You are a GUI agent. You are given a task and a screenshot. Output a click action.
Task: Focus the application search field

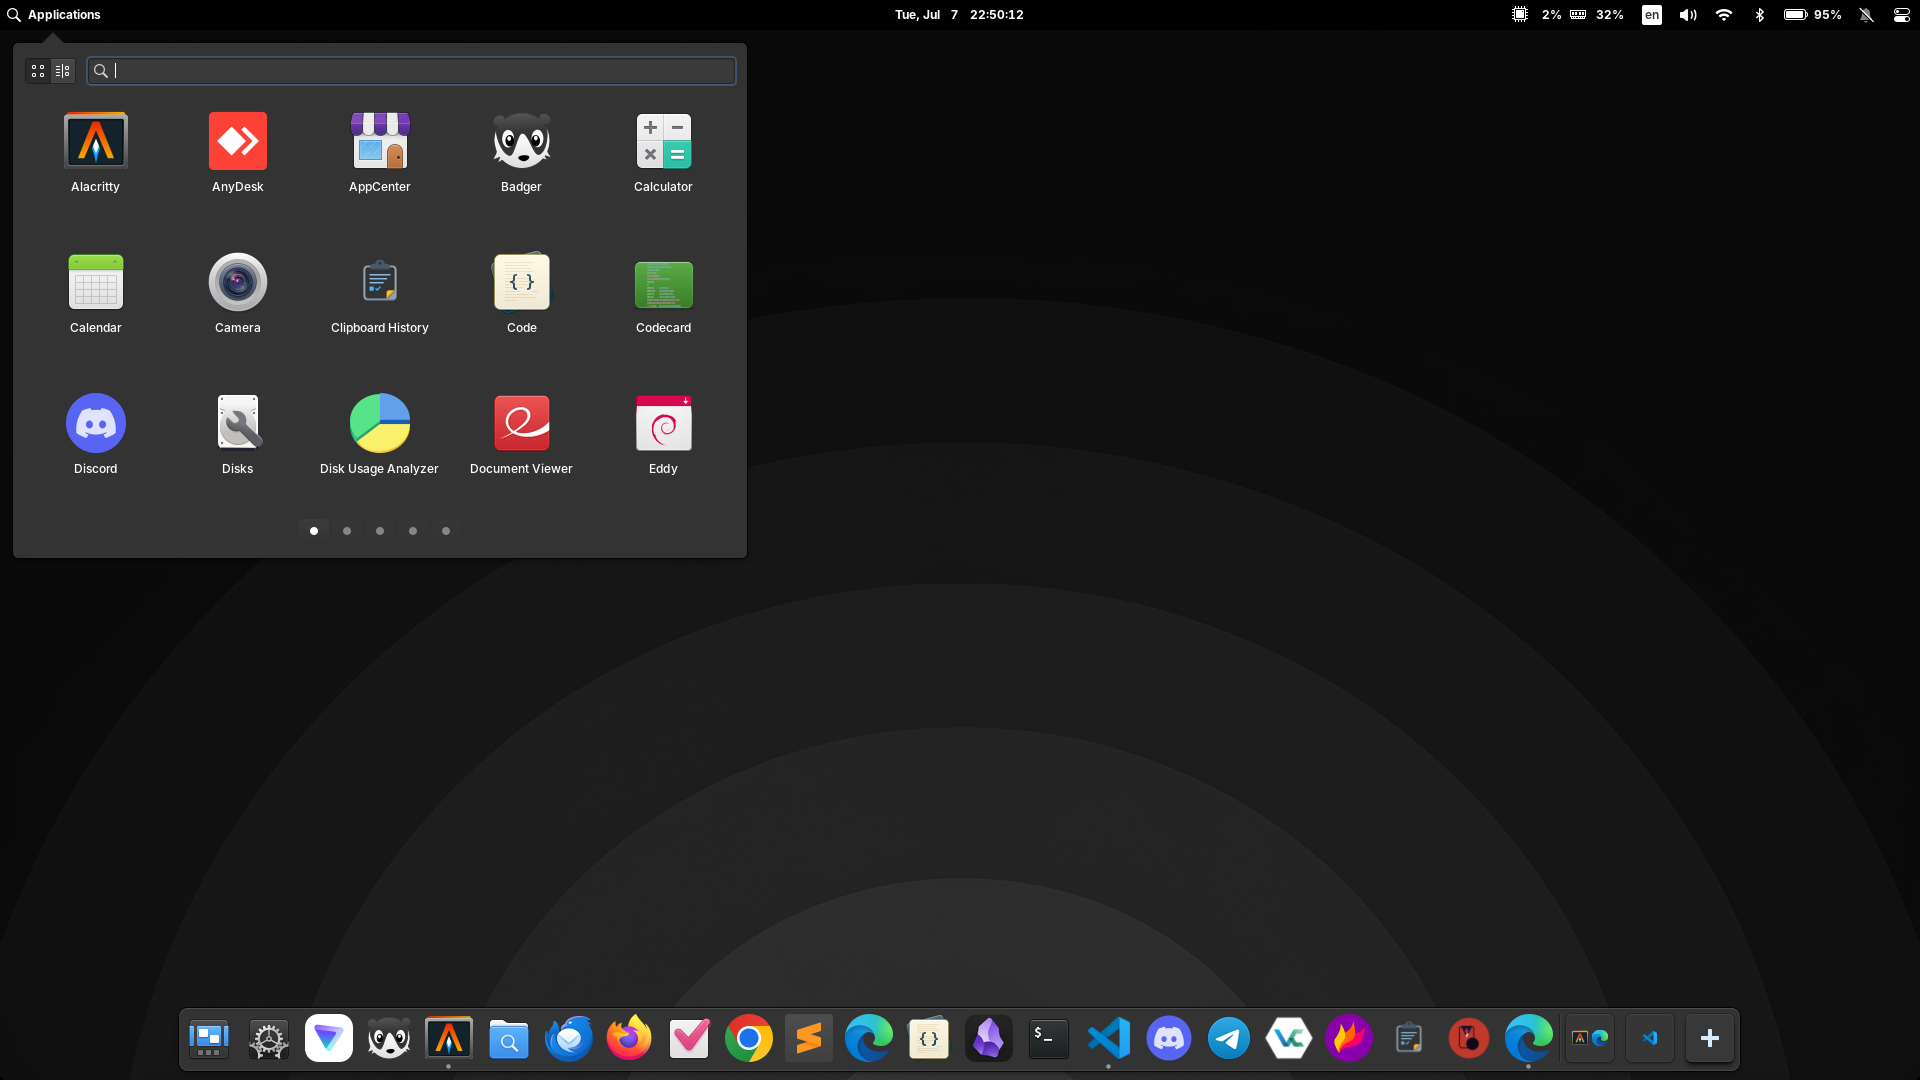(411, 71)
